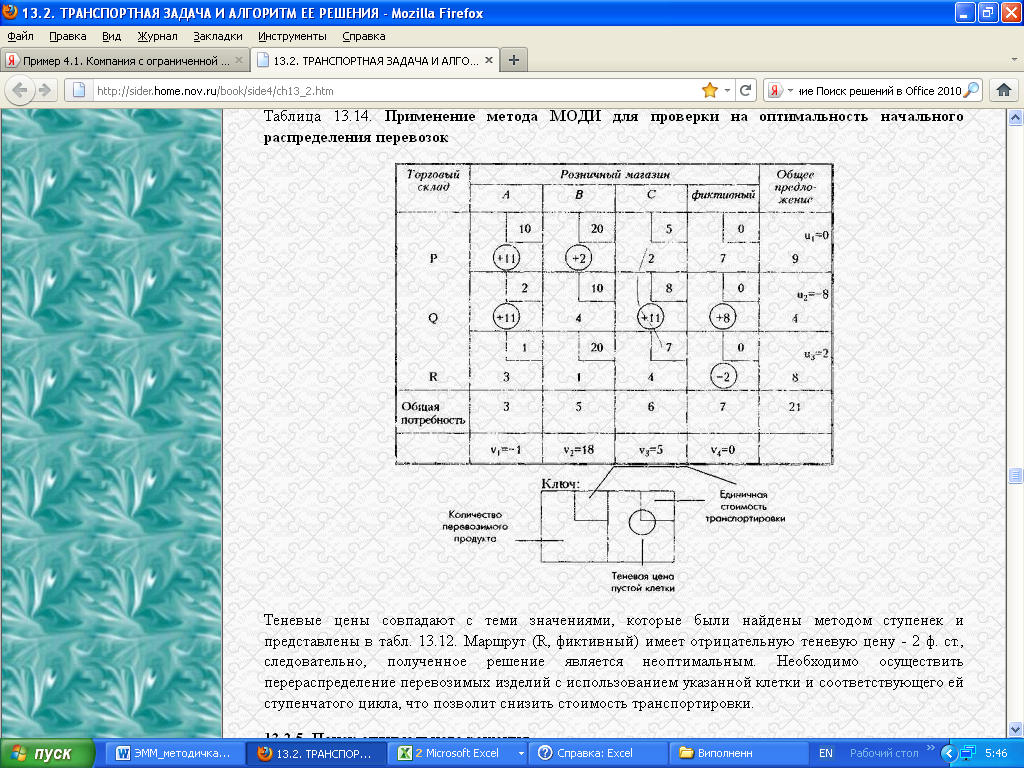This screenshot has height=768, width=1024.
Task: Click the фиктивный column header
Action: click(723, 195)
